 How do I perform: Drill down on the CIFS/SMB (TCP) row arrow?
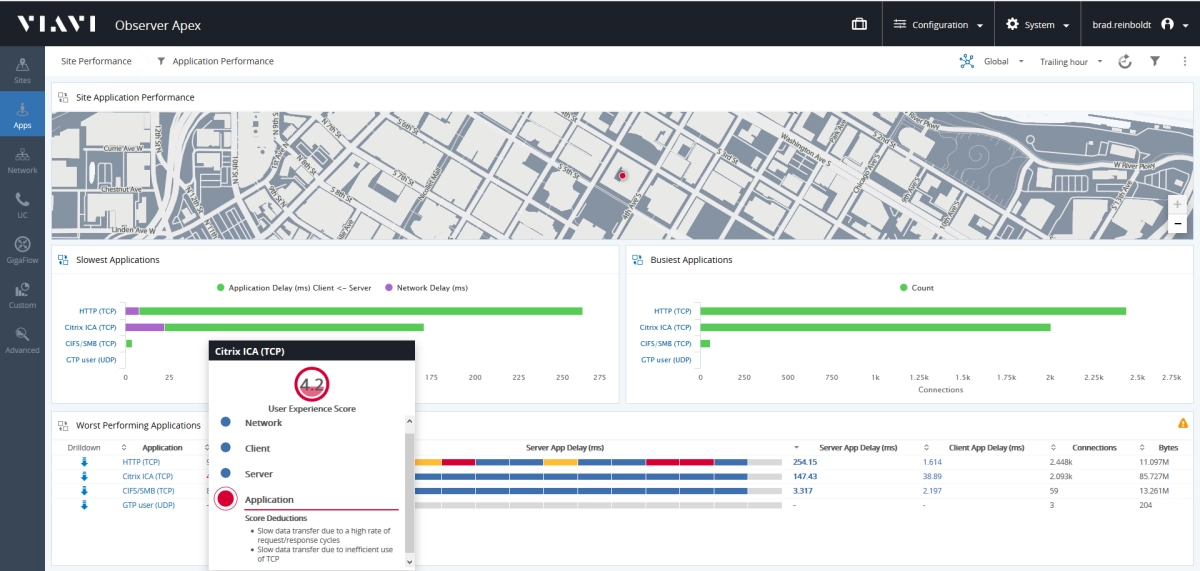pos(84,491)
